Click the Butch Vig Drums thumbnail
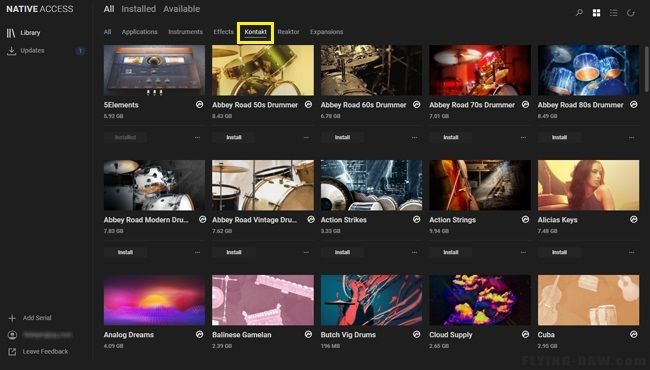The image size is (650, 370). [x=371, y=300]
